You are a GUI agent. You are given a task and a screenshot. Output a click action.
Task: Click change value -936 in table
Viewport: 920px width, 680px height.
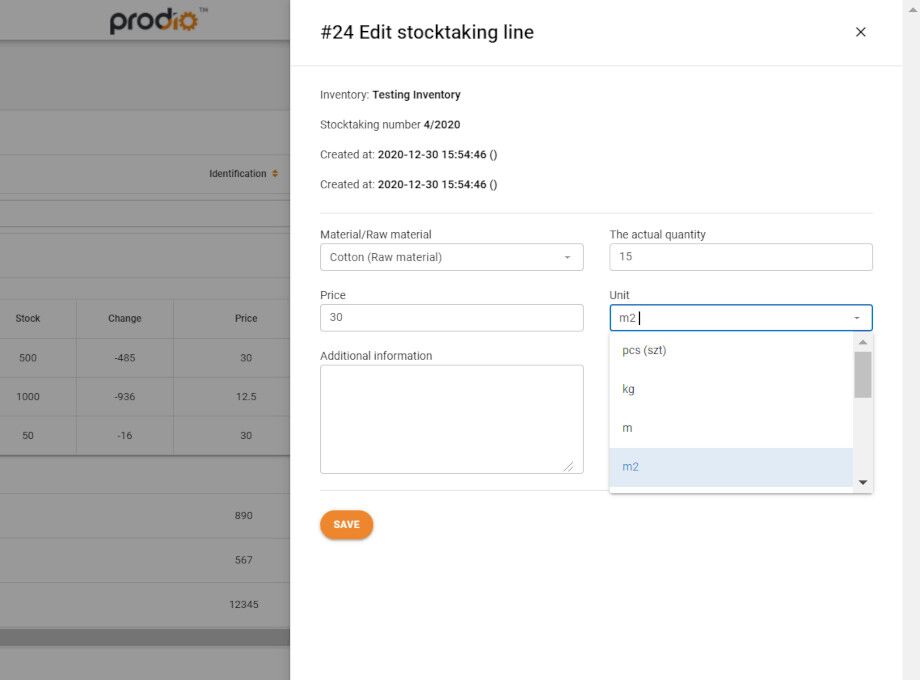click(124, 397)
